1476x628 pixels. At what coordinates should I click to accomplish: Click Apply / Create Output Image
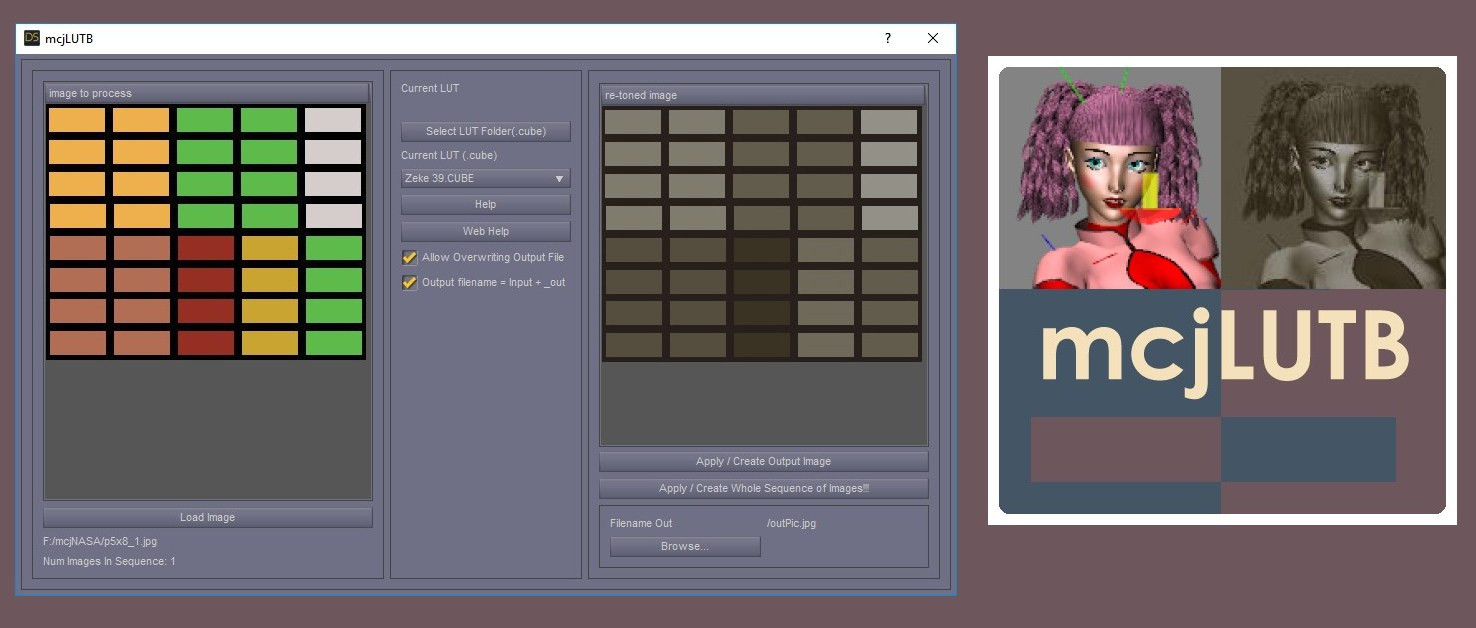point(764,461)
